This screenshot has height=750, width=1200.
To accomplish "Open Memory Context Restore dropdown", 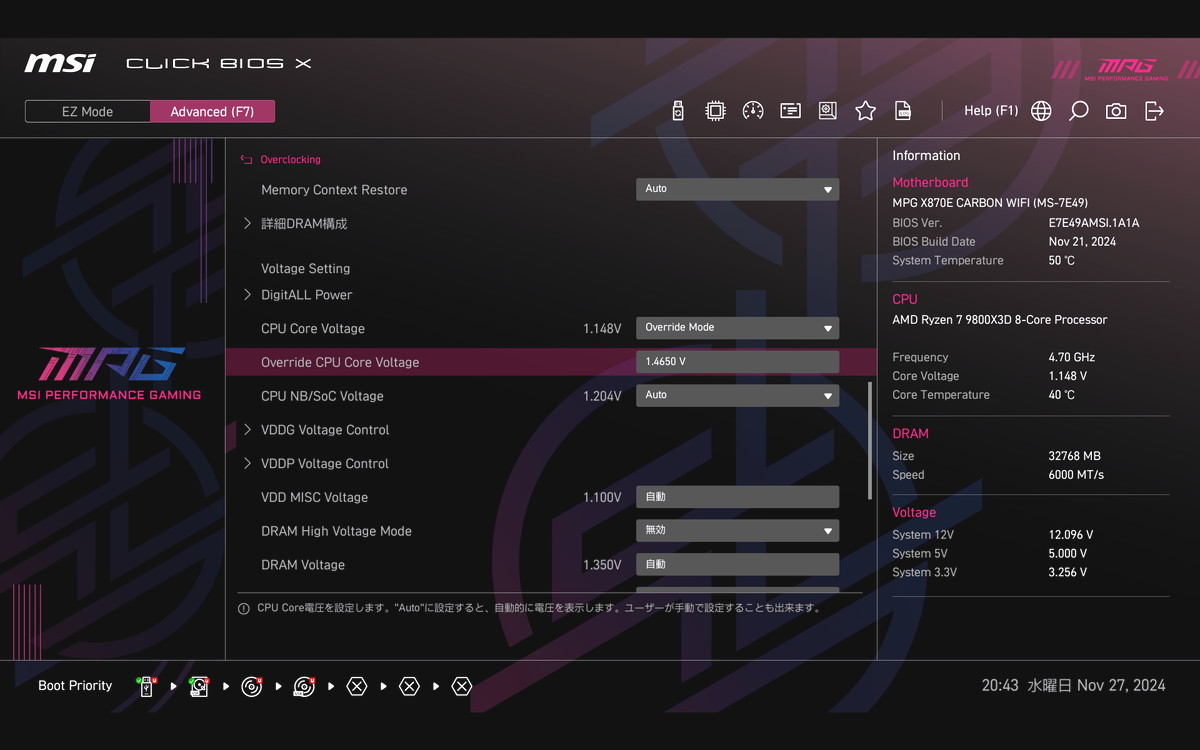I will click(737, 189).
